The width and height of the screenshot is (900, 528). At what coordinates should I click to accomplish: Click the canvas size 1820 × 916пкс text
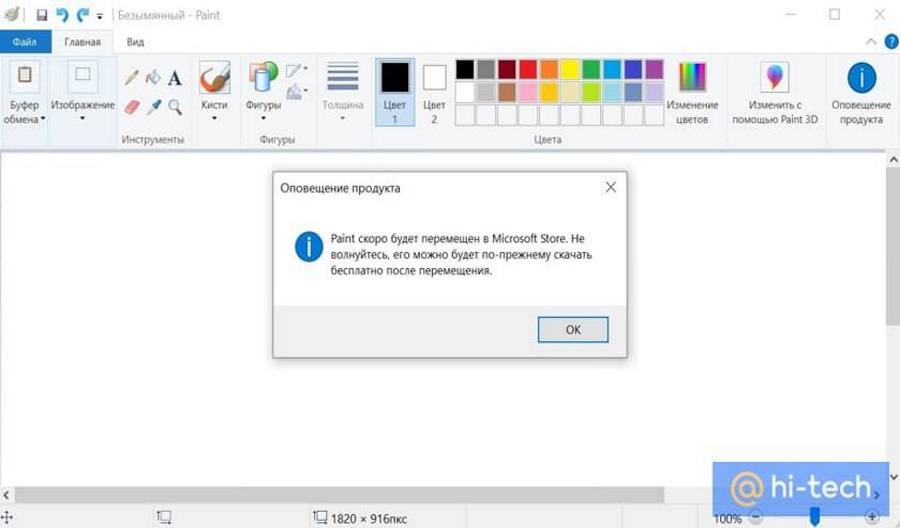[x=368, y=518]
